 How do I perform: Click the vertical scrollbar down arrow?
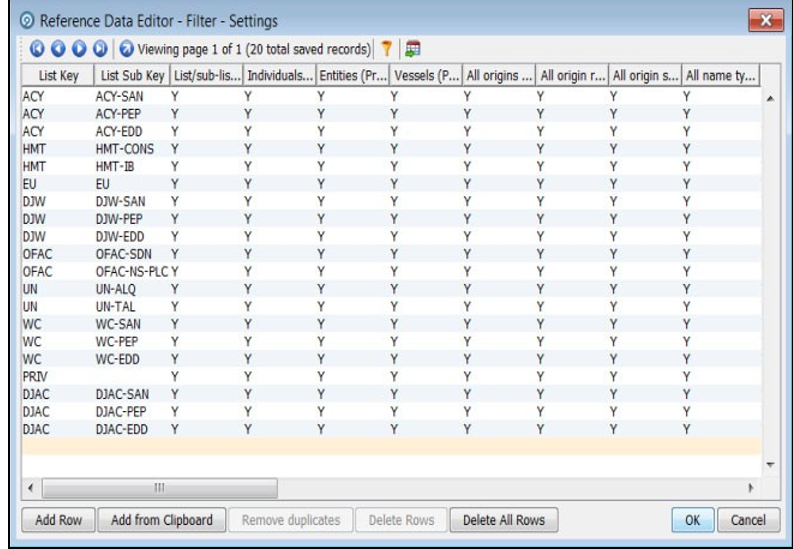770,465
